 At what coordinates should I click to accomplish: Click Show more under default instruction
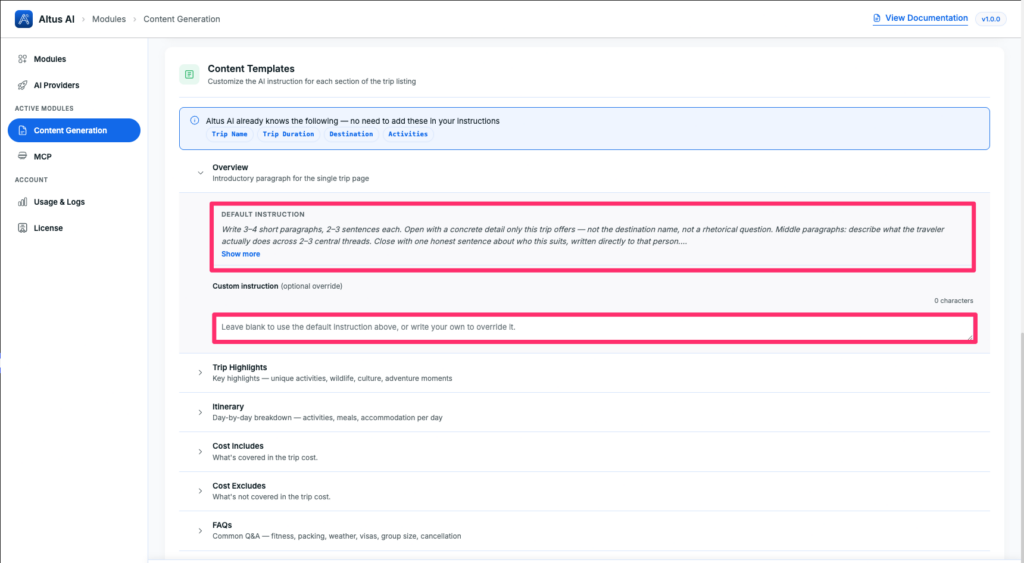pos(240,254)
